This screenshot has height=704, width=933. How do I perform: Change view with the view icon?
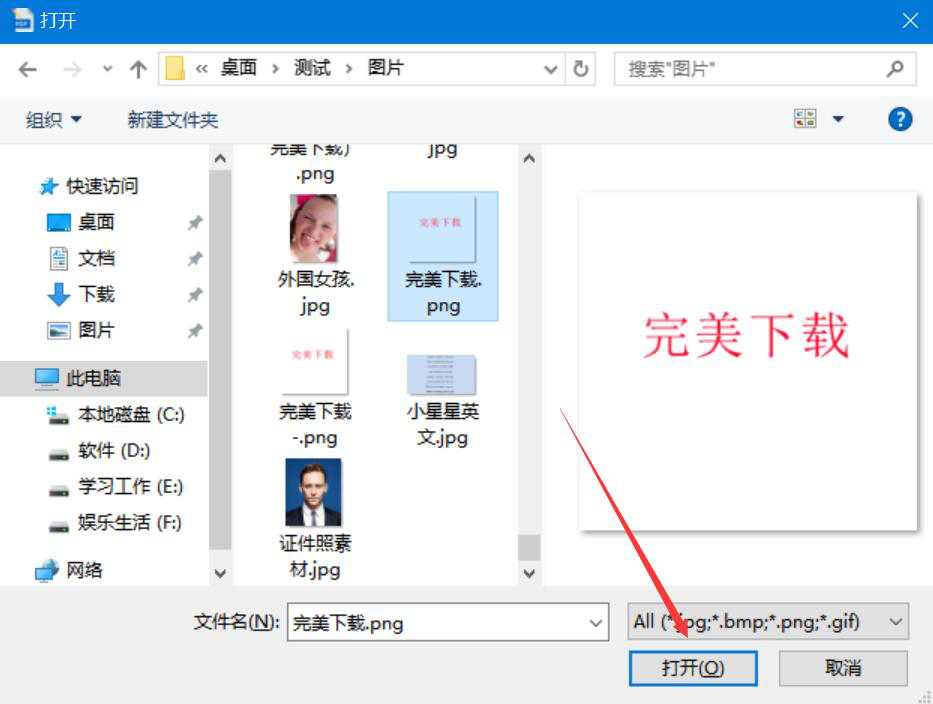tap(805, 118)
